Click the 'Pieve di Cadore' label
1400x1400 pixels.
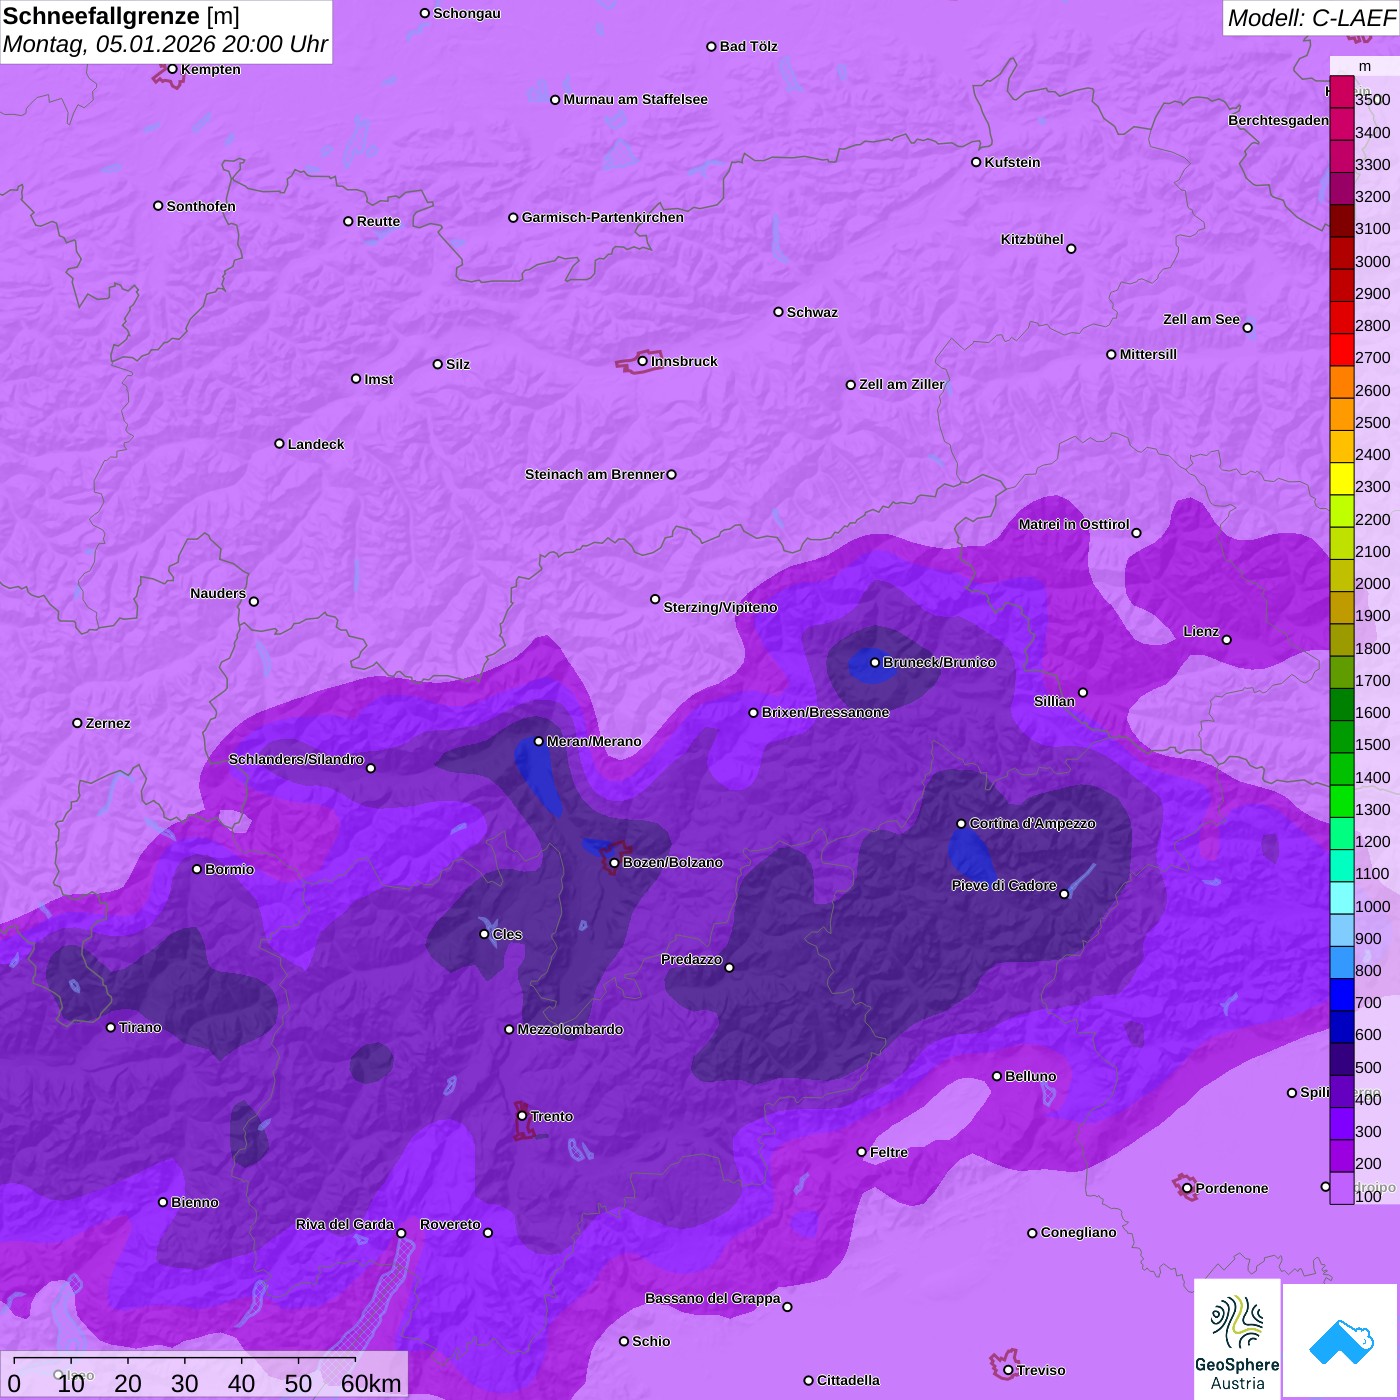pos(1004,885)
